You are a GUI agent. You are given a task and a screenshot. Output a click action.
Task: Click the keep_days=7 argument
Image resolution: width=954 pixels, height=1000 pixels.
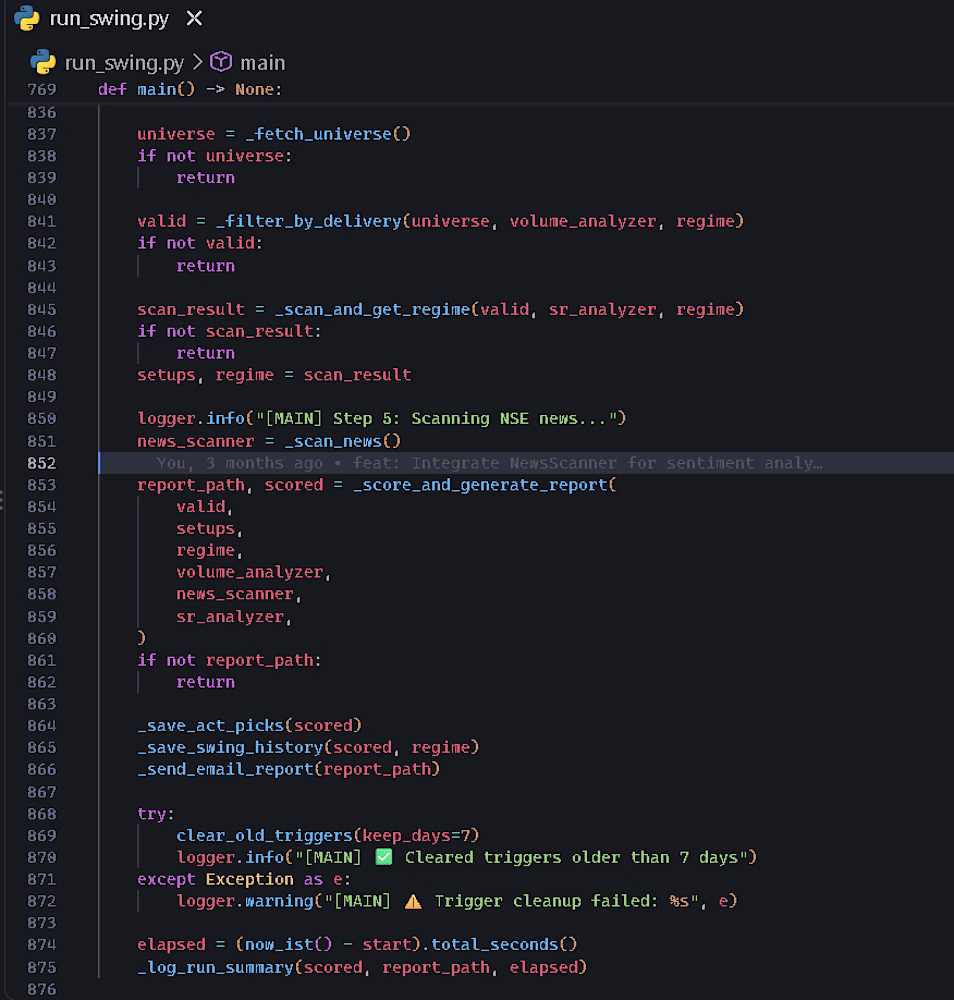point(416,835)
